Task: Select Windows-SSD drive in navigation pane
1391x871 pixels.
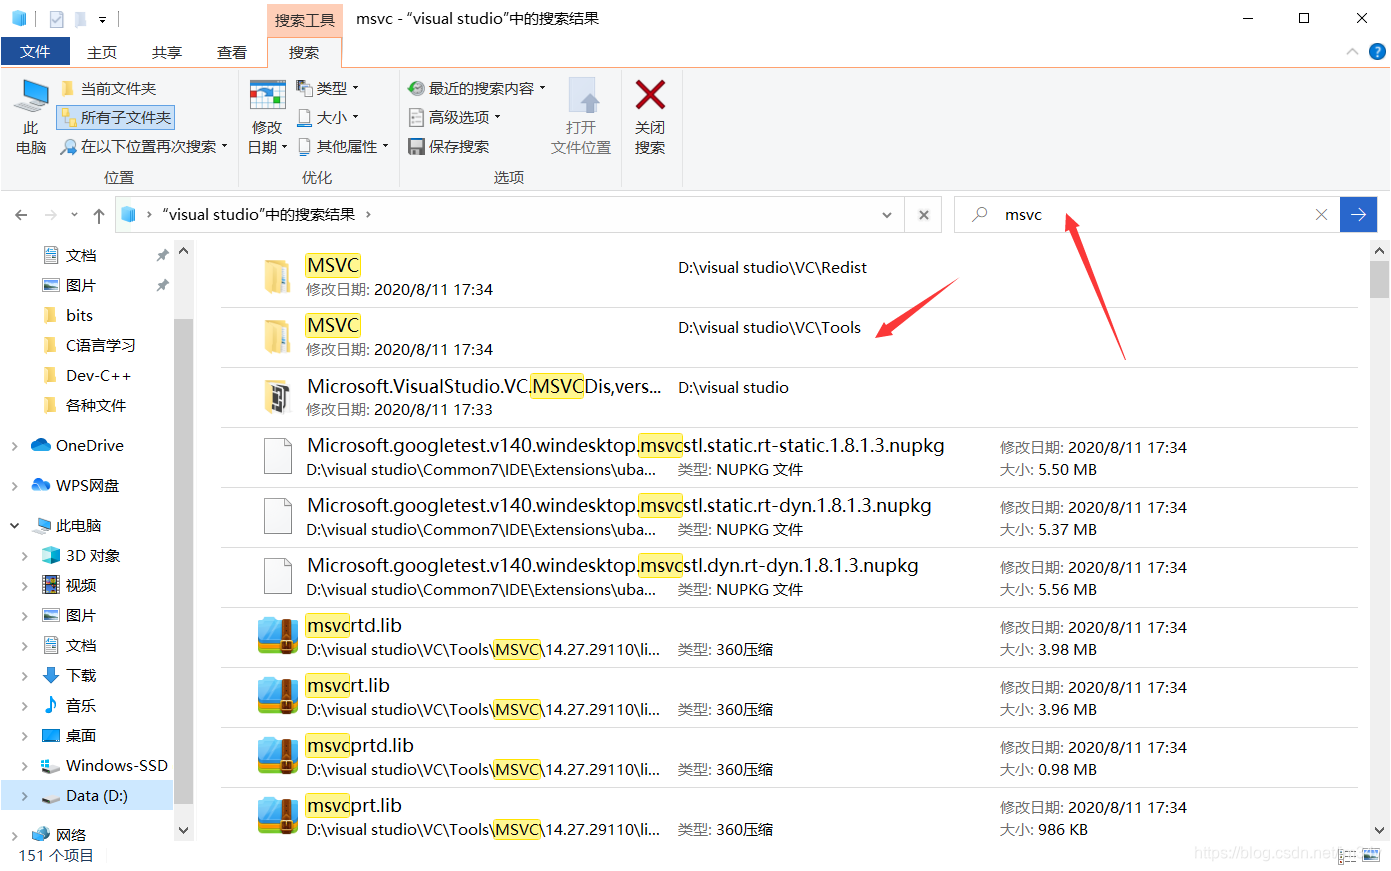Action: pos(116,765)
